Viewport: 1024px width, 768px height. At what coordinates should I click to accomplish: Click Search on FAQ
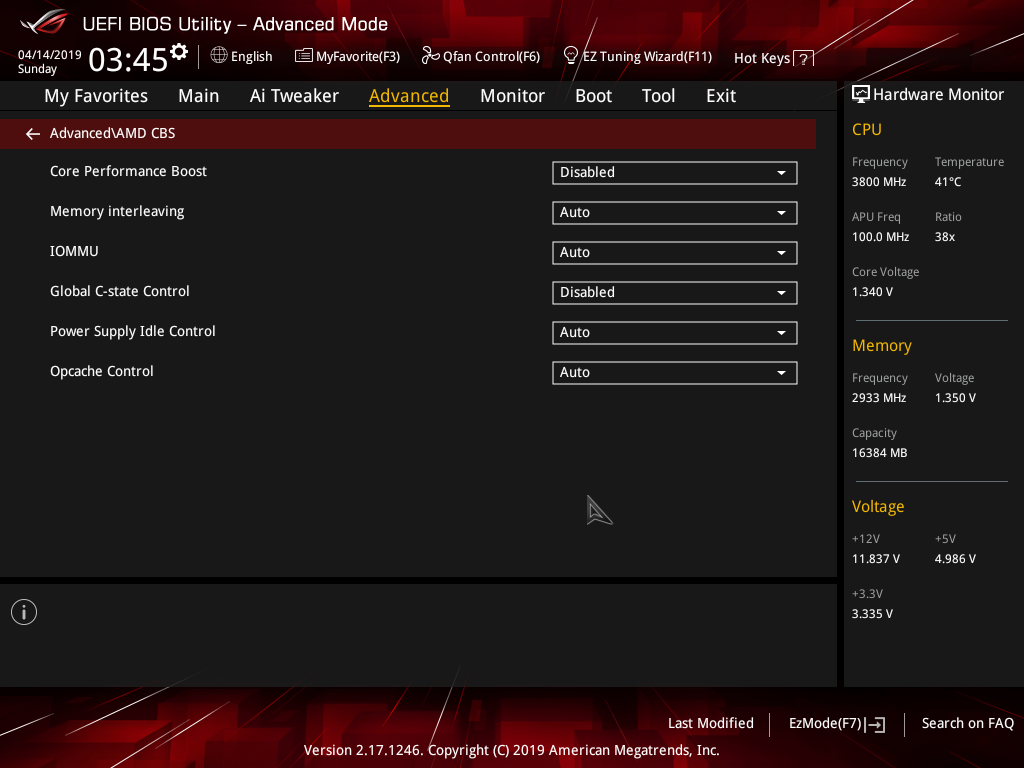967,723
